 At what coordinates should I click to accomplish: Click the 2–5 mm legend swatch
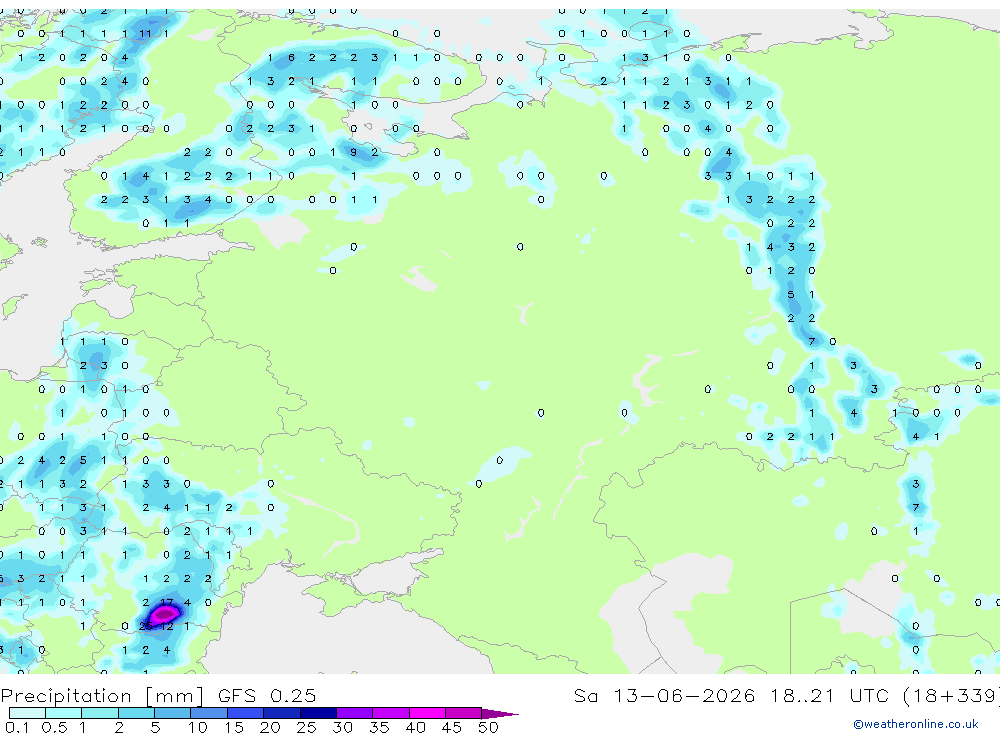coord(136,713)
